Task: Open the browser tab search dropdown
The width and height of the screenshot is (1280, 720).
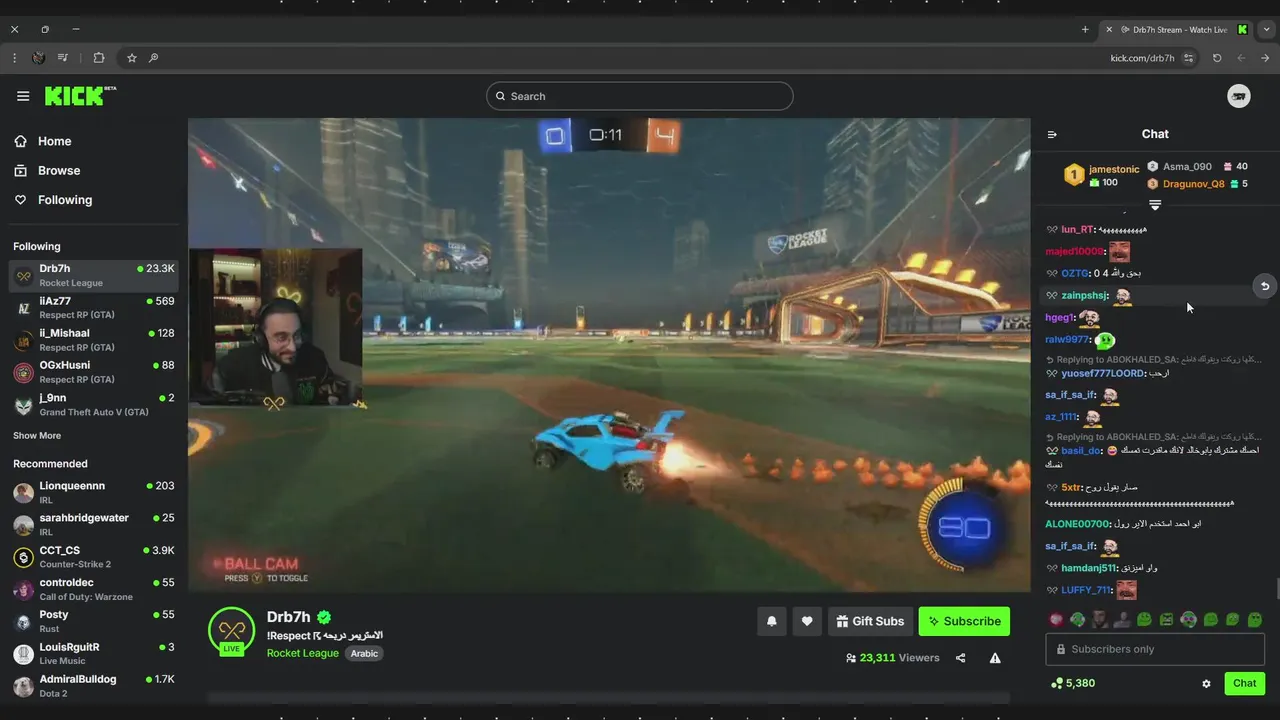Action: click(1267, 30)
